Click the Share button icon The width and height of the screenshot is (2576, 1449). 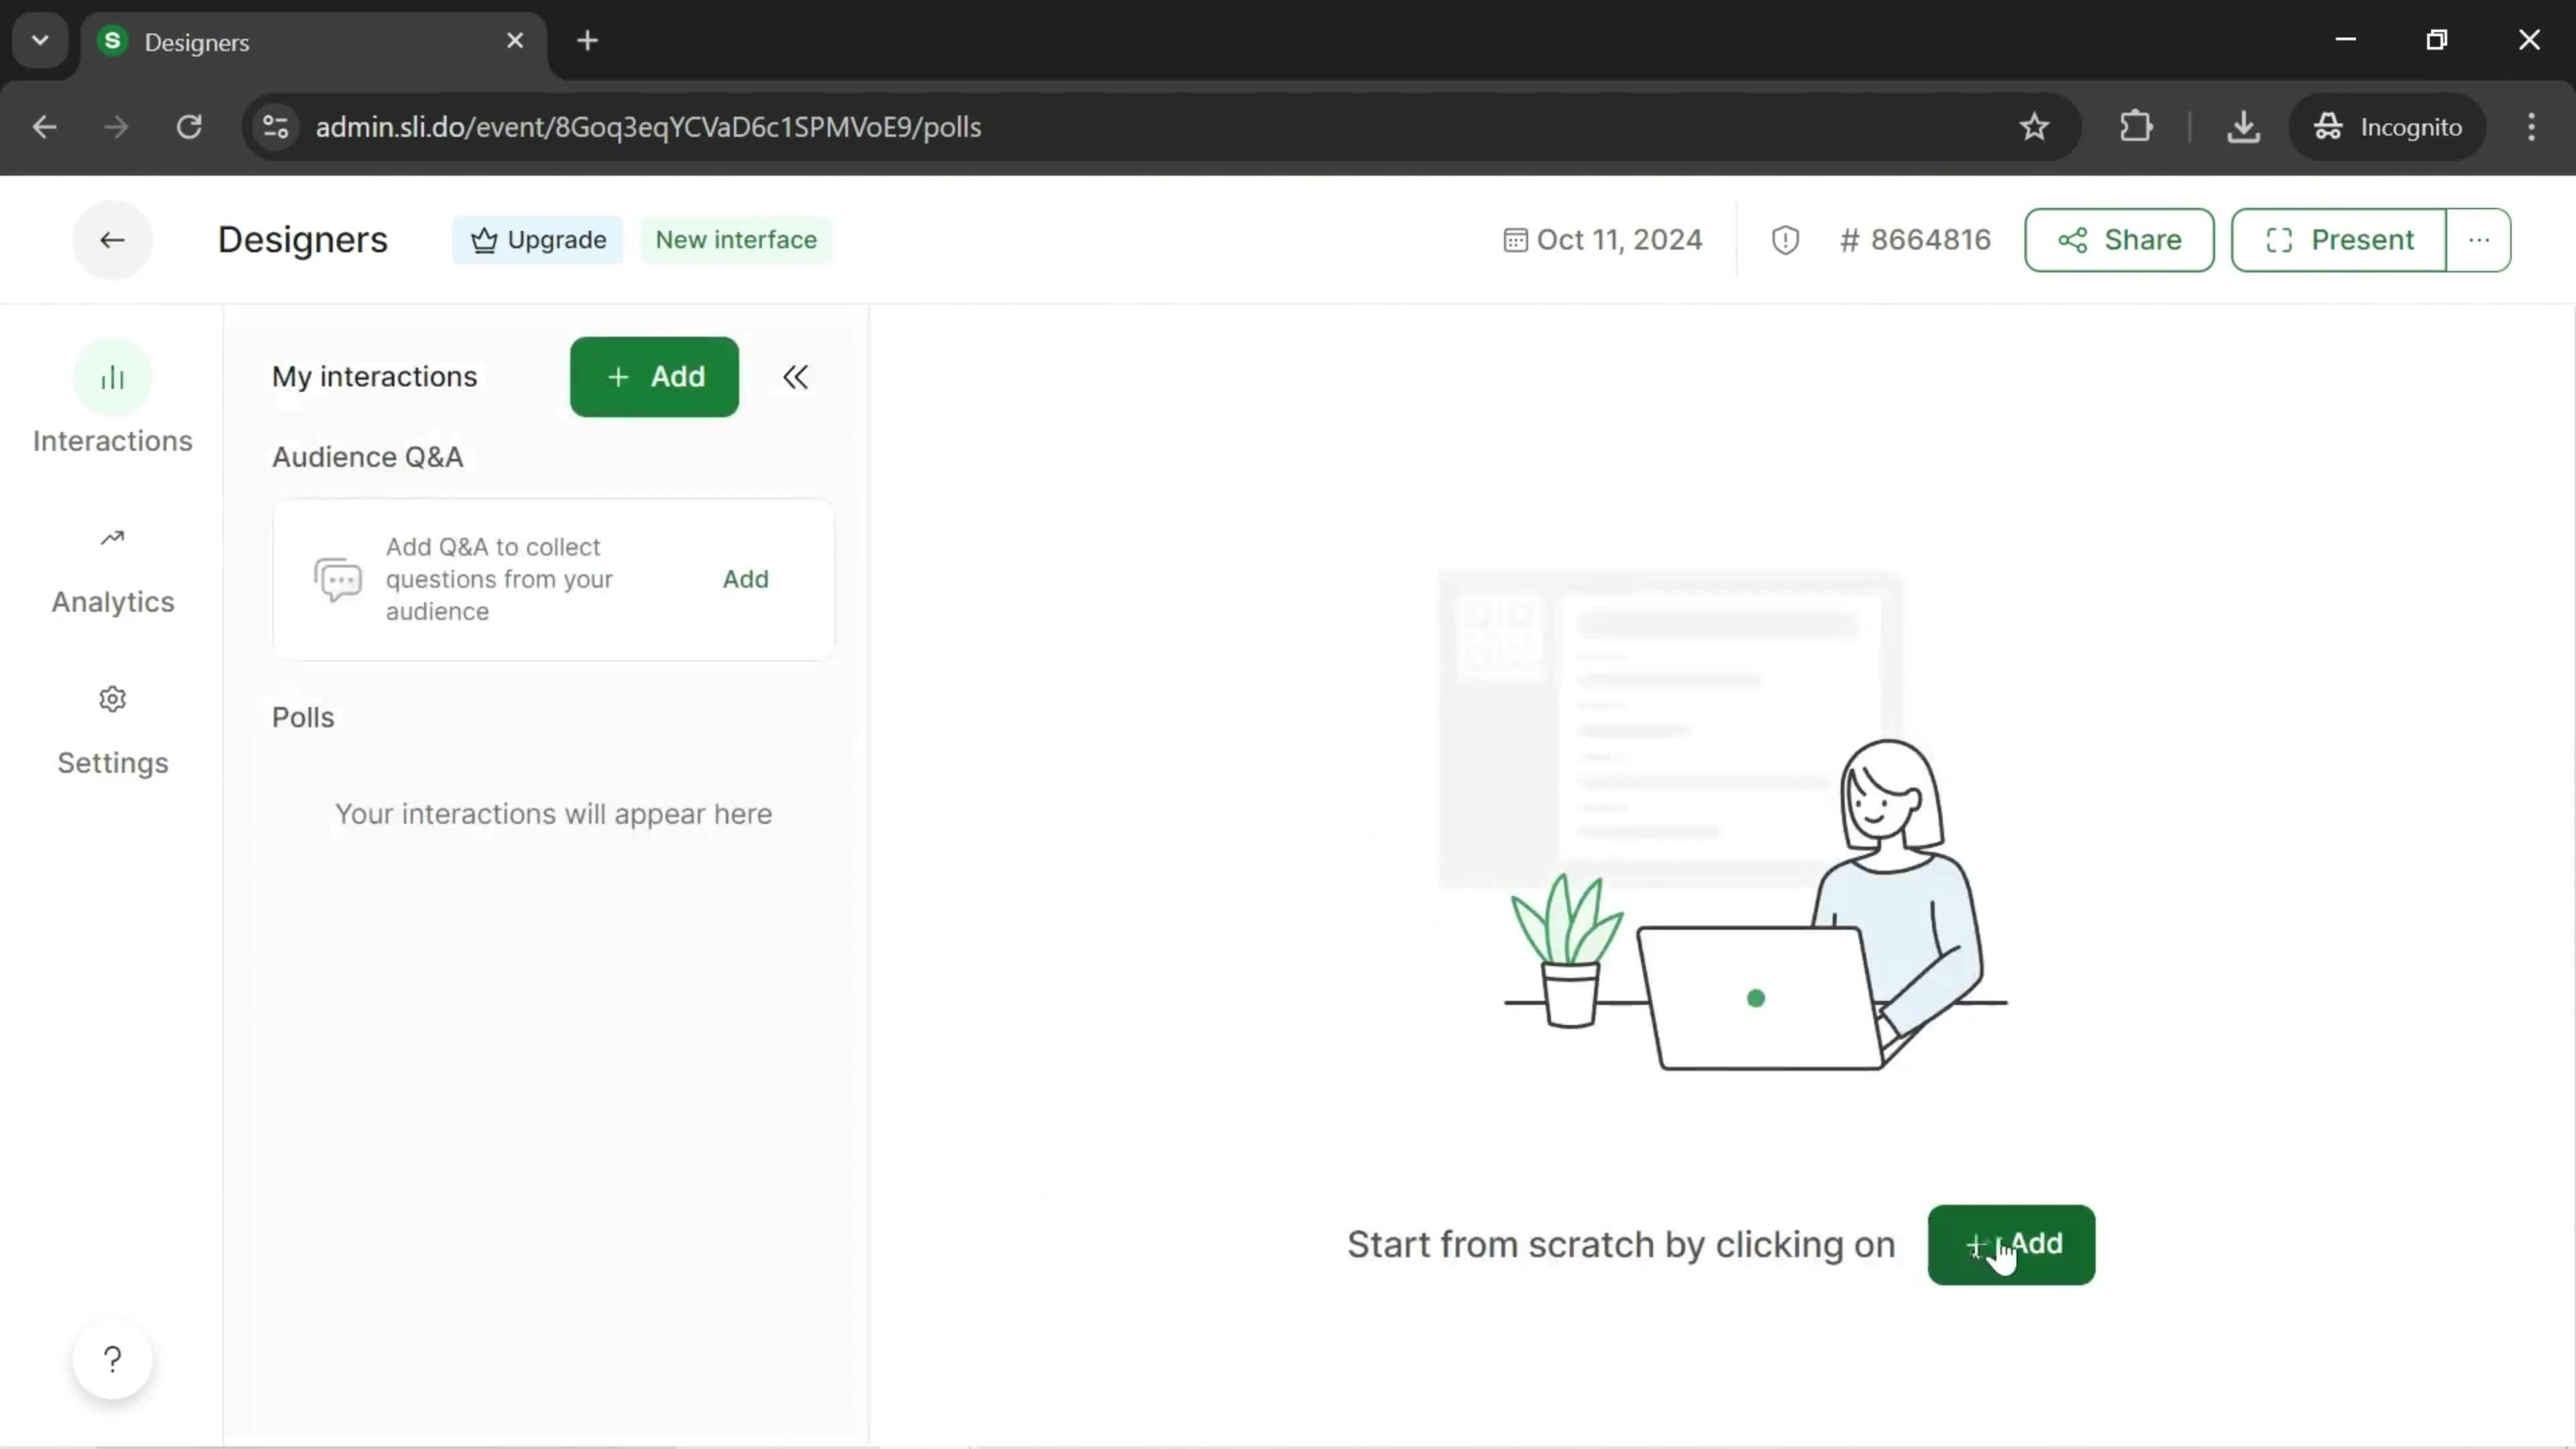(2074, 239)
